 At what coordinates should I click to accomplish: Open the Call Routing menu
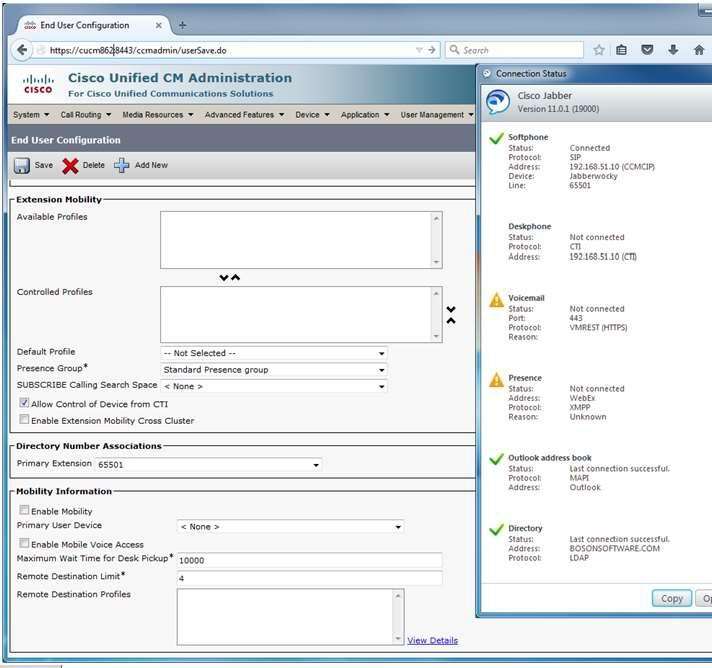point(86,115)
